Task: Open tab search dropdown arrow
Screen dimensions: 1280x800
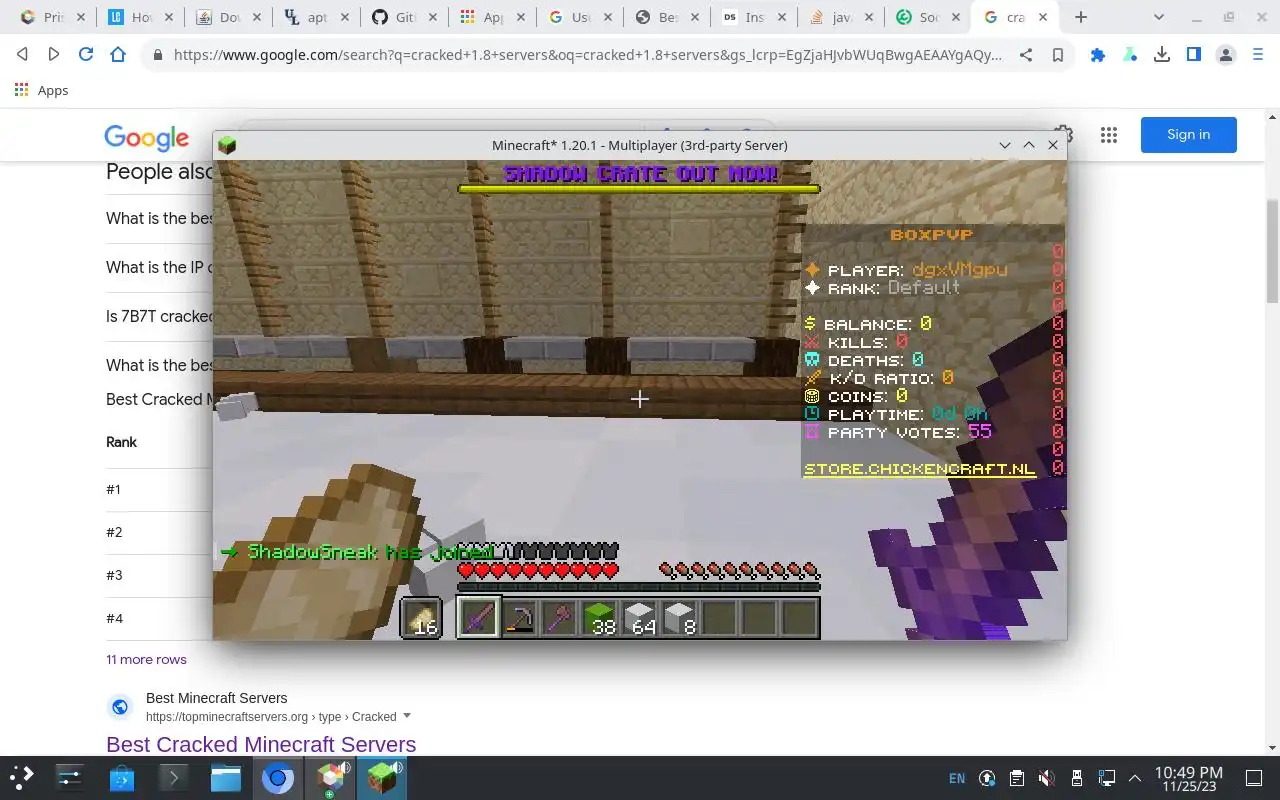Action: 1159,17
